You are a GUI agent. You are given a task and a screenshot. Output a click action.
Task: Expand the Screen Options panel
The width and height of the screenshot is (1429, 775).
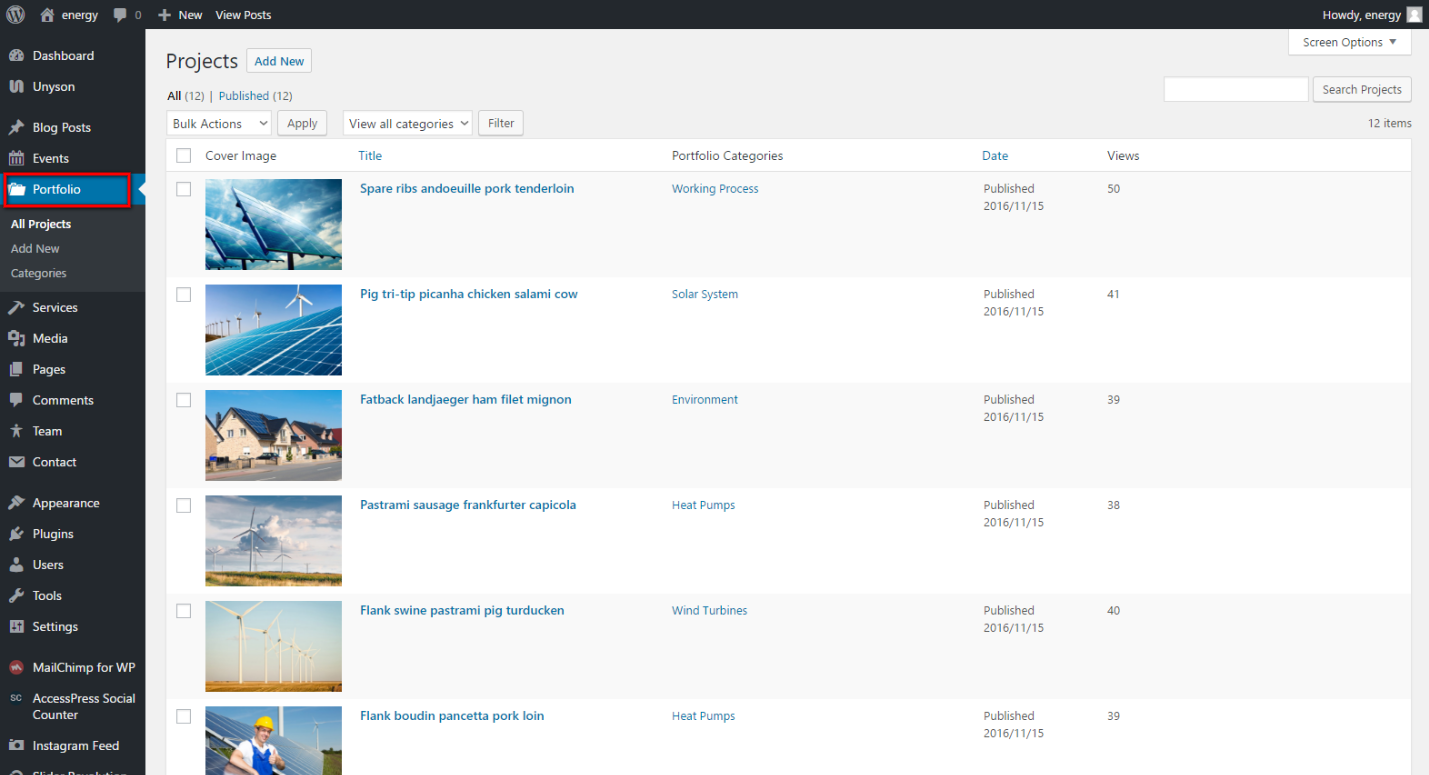(x=1349, y=43)
